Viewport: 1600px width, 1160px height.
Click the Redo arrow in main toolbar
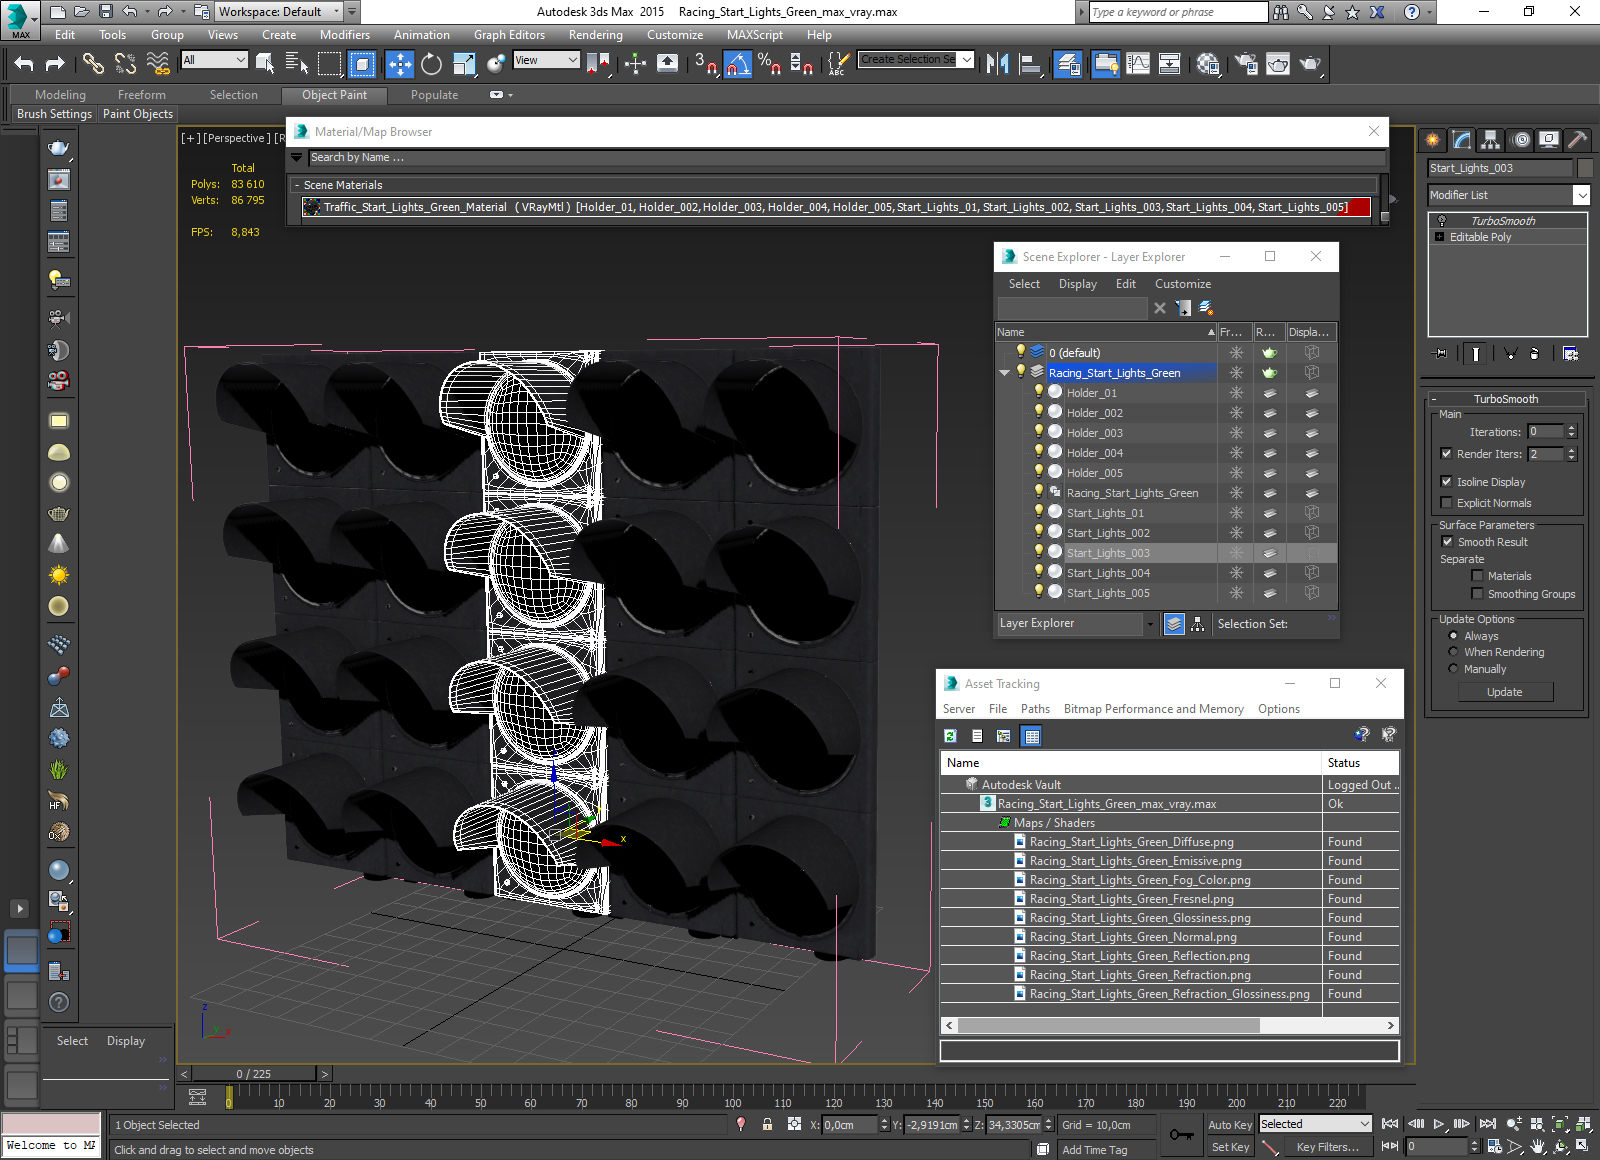tap(55, 64)
